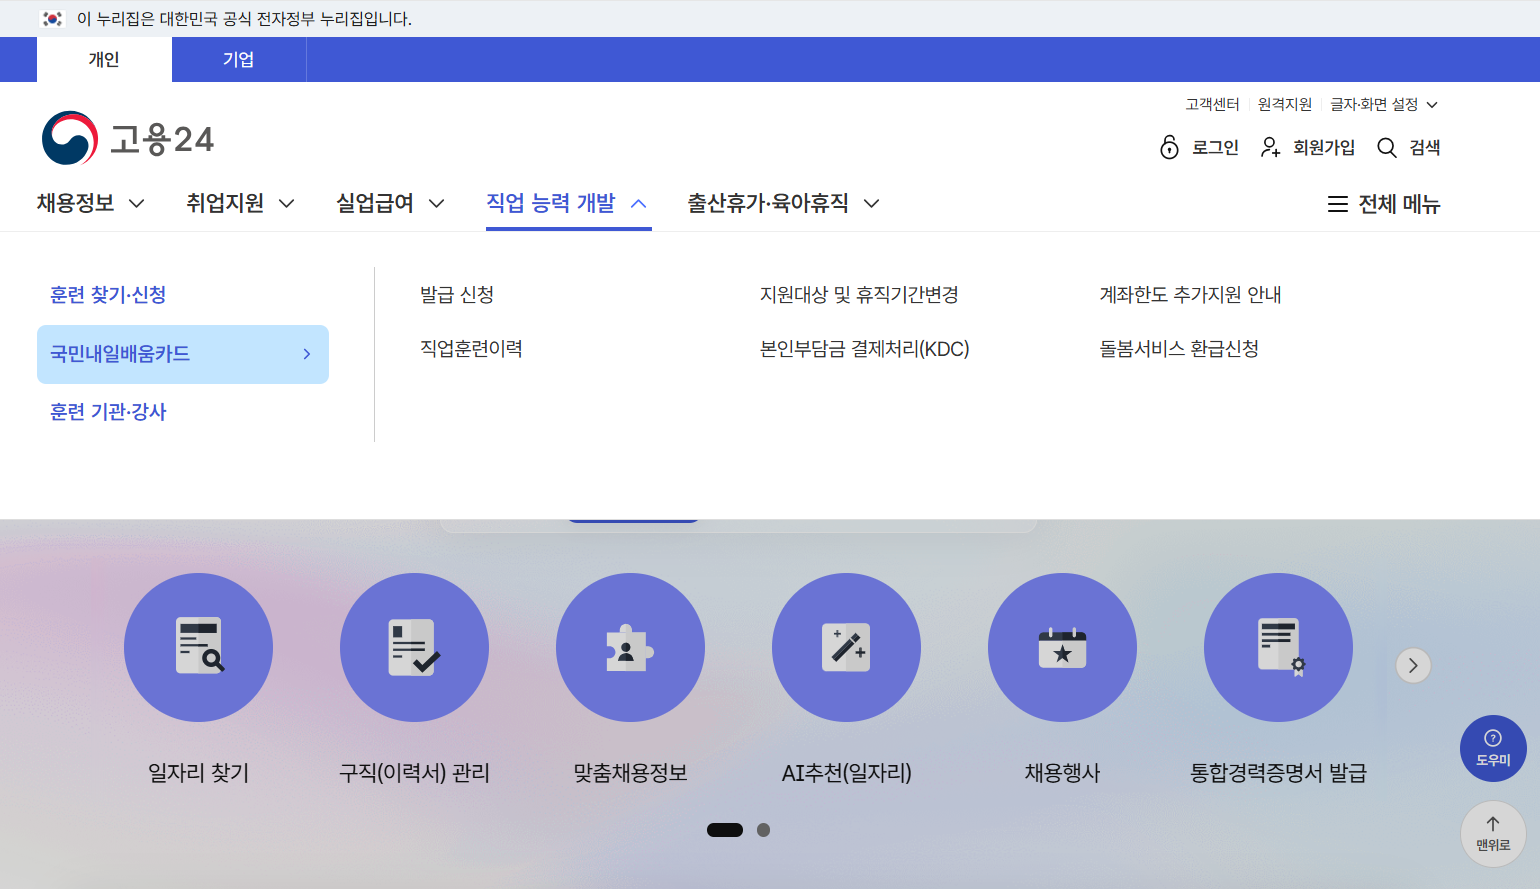Screen dimensions: 1540x889
Task: Open 발급 신청 menu entry
Action: pyautogui.click(x=457, y=295)
